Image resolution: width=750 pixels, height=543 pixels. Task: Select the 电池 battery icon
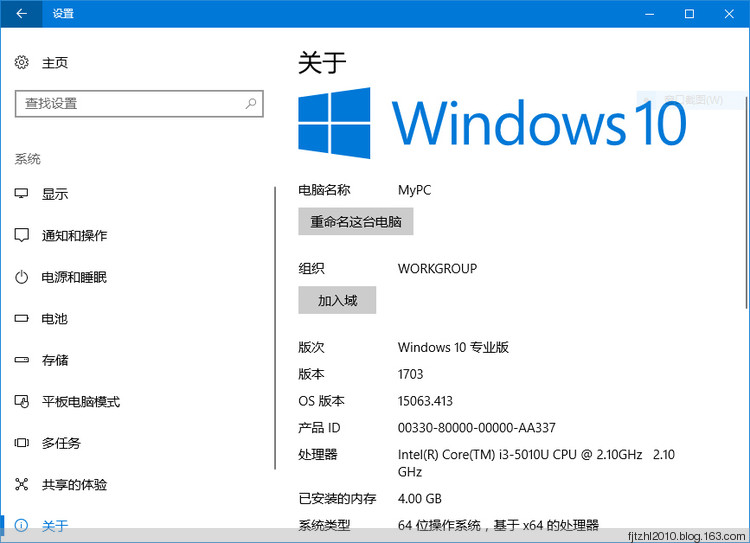[x=22, y=319]
